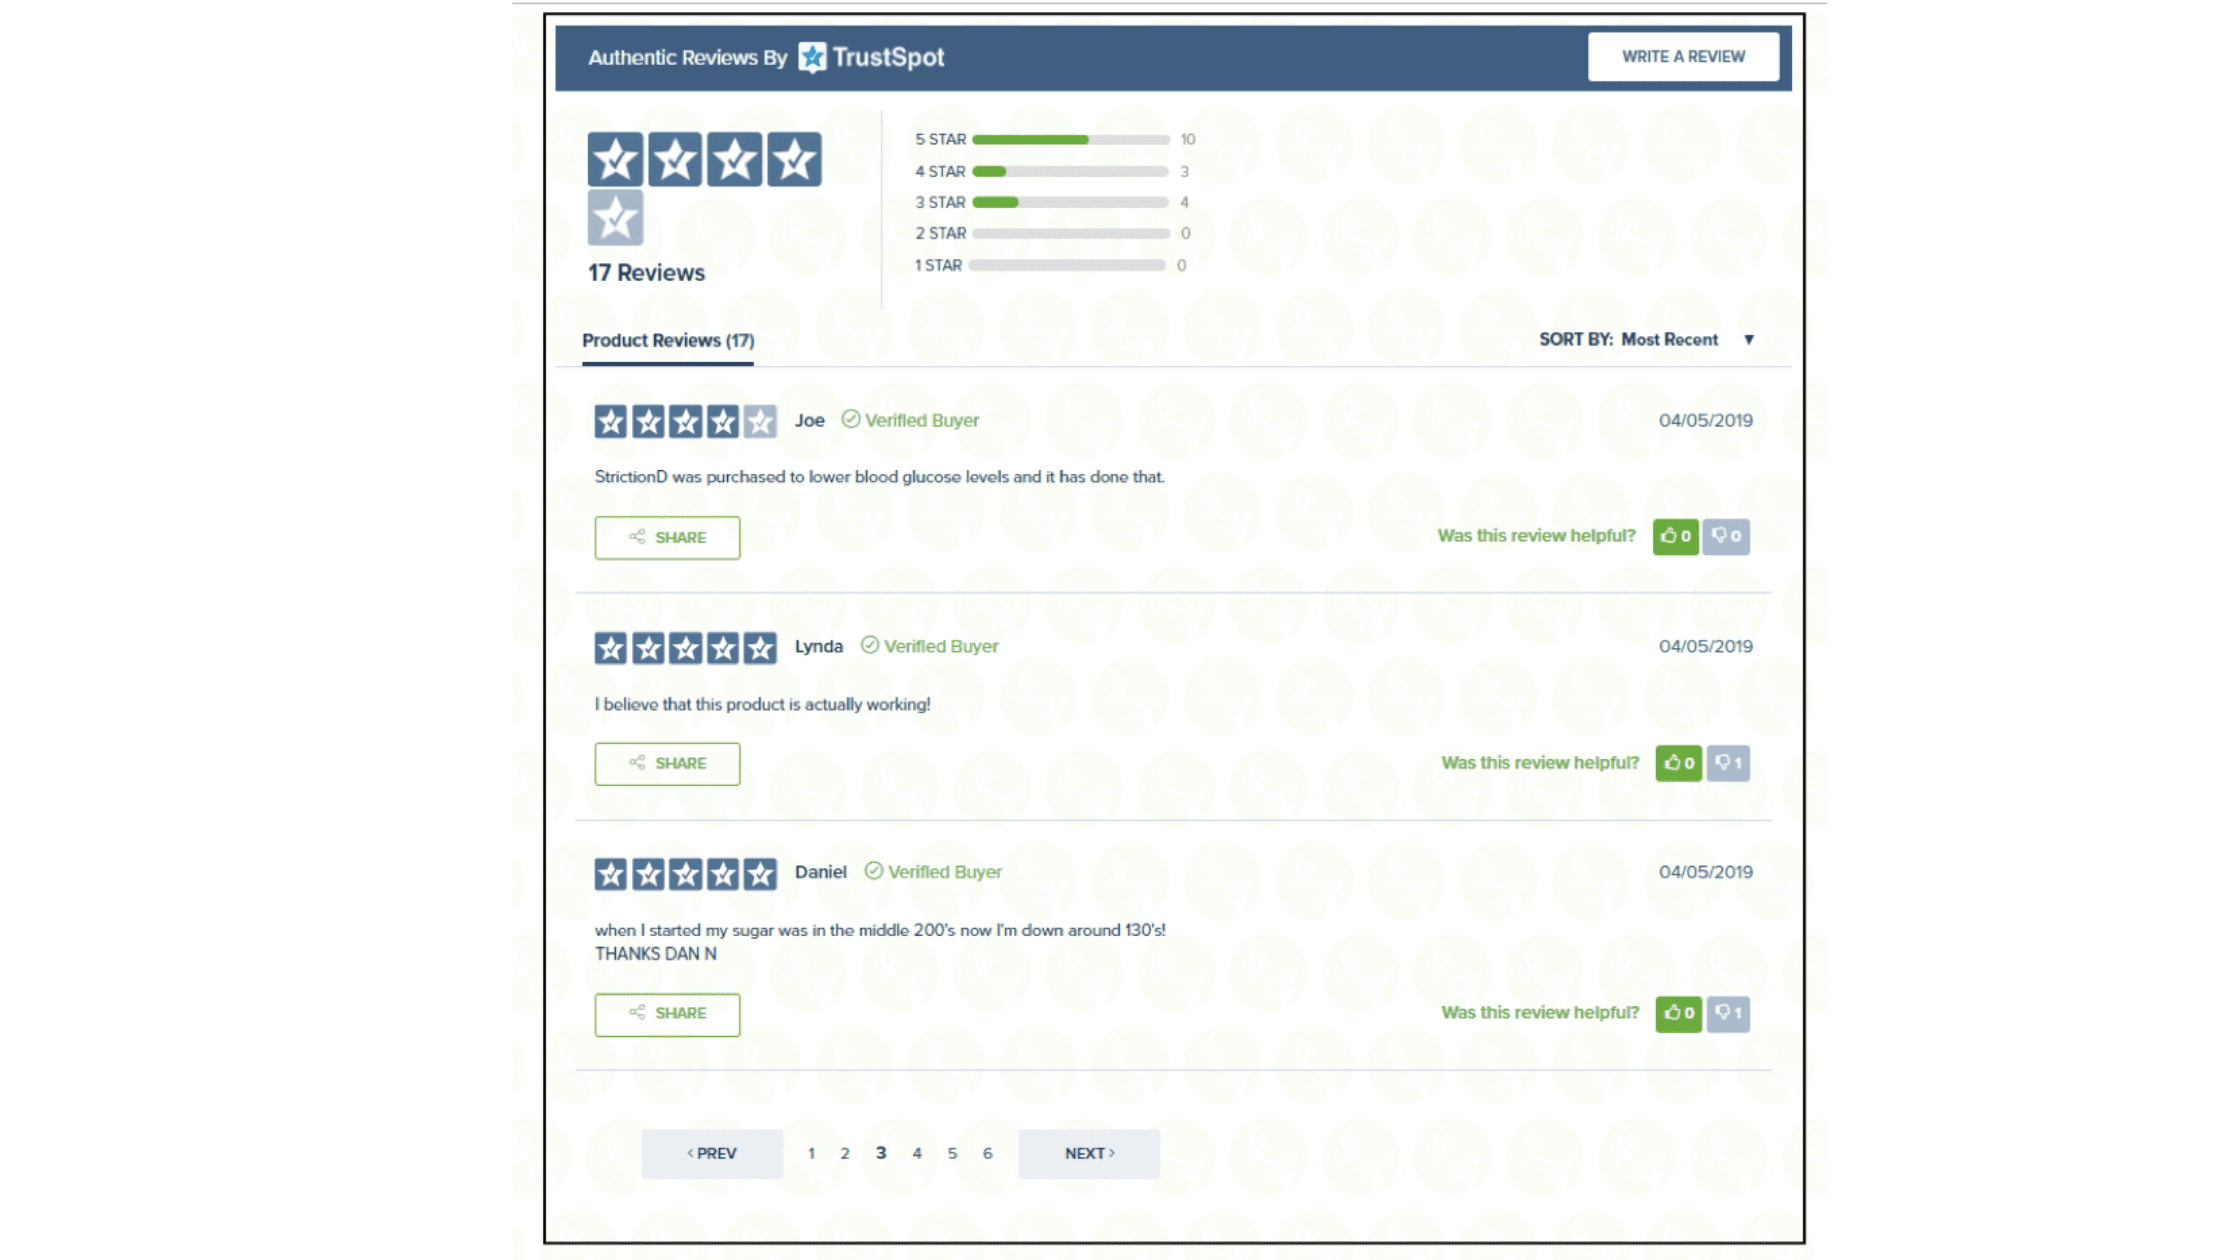2240x1260 pixels.
Task: Go to page 5 of reviews
Action: [952, 1153]
